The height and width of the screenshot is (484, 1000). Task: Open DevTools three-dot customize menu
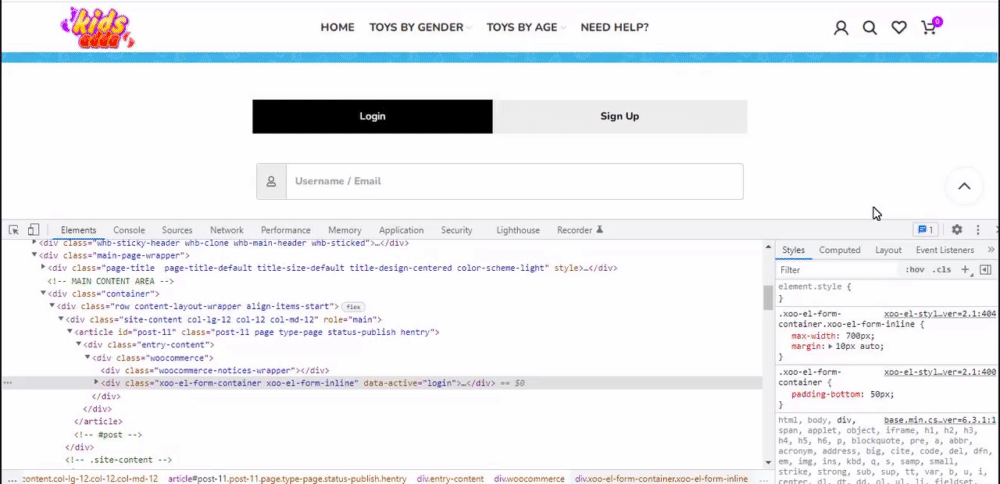pyautogui.click(x=978, y=230)
